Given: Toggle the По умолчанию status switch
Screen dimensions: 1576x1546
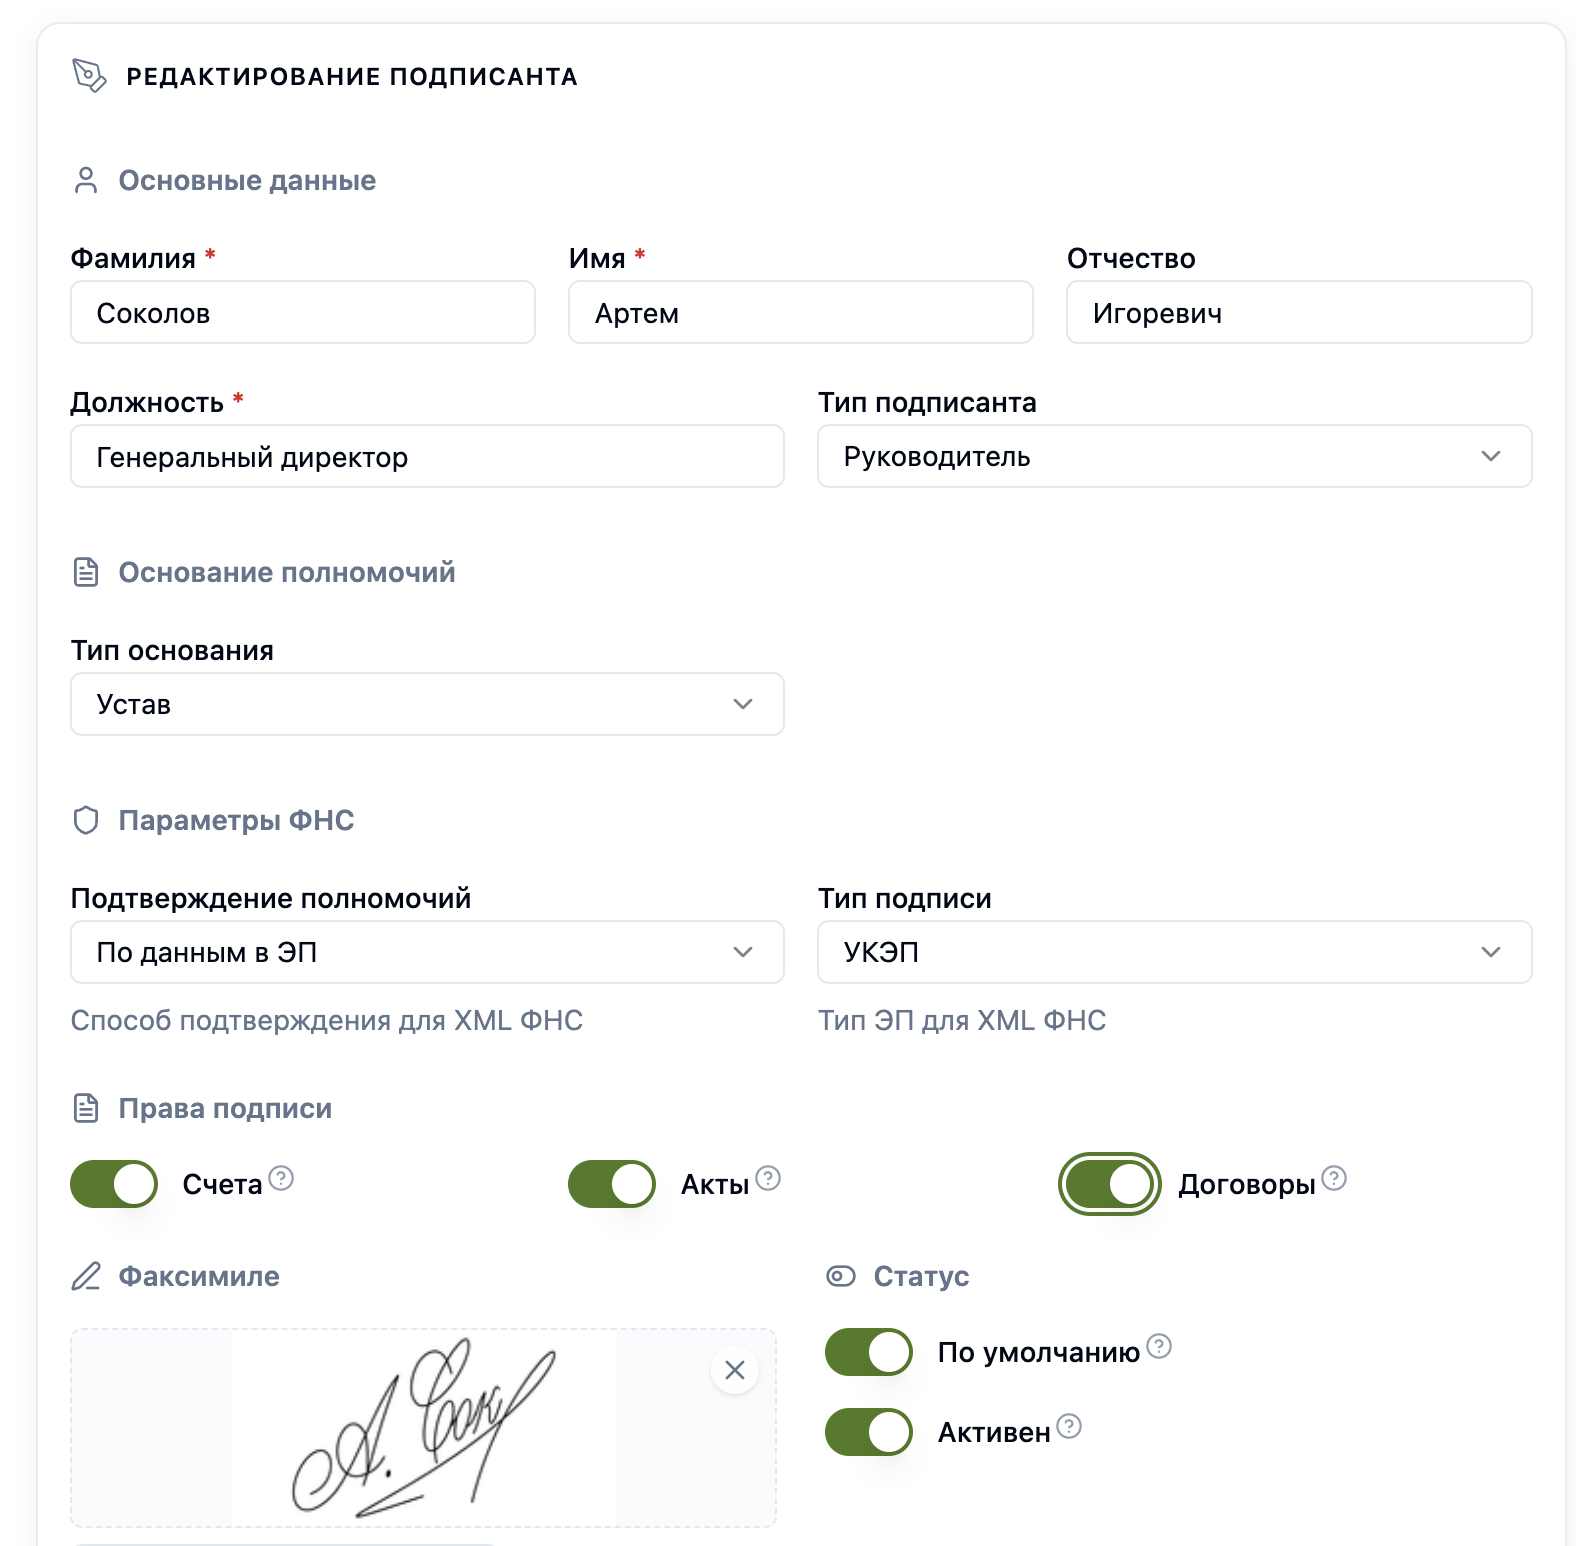Looking at the screenshot, I should pos(869,1352).
